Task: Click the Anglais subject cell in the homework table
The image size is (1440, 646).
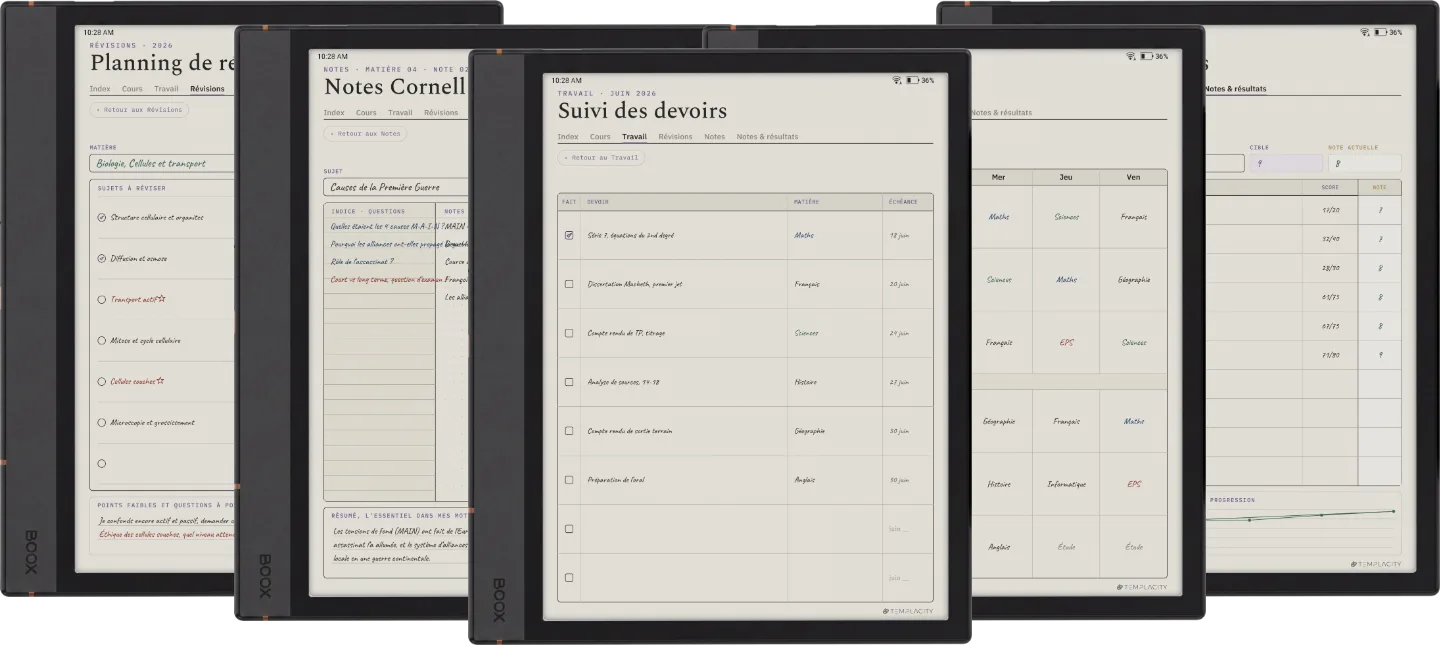Action: 834,480
